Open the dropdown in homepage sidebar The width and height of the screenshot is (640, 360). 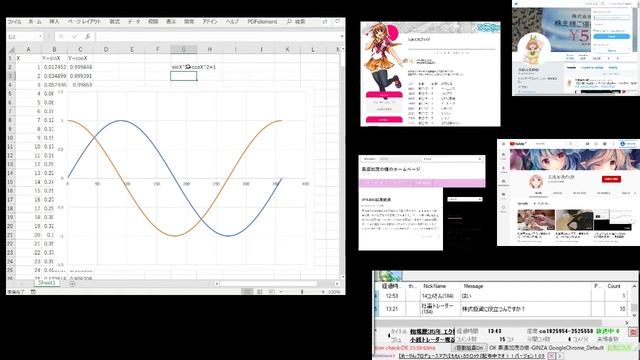pyautogui.click(x=465, y=199)
